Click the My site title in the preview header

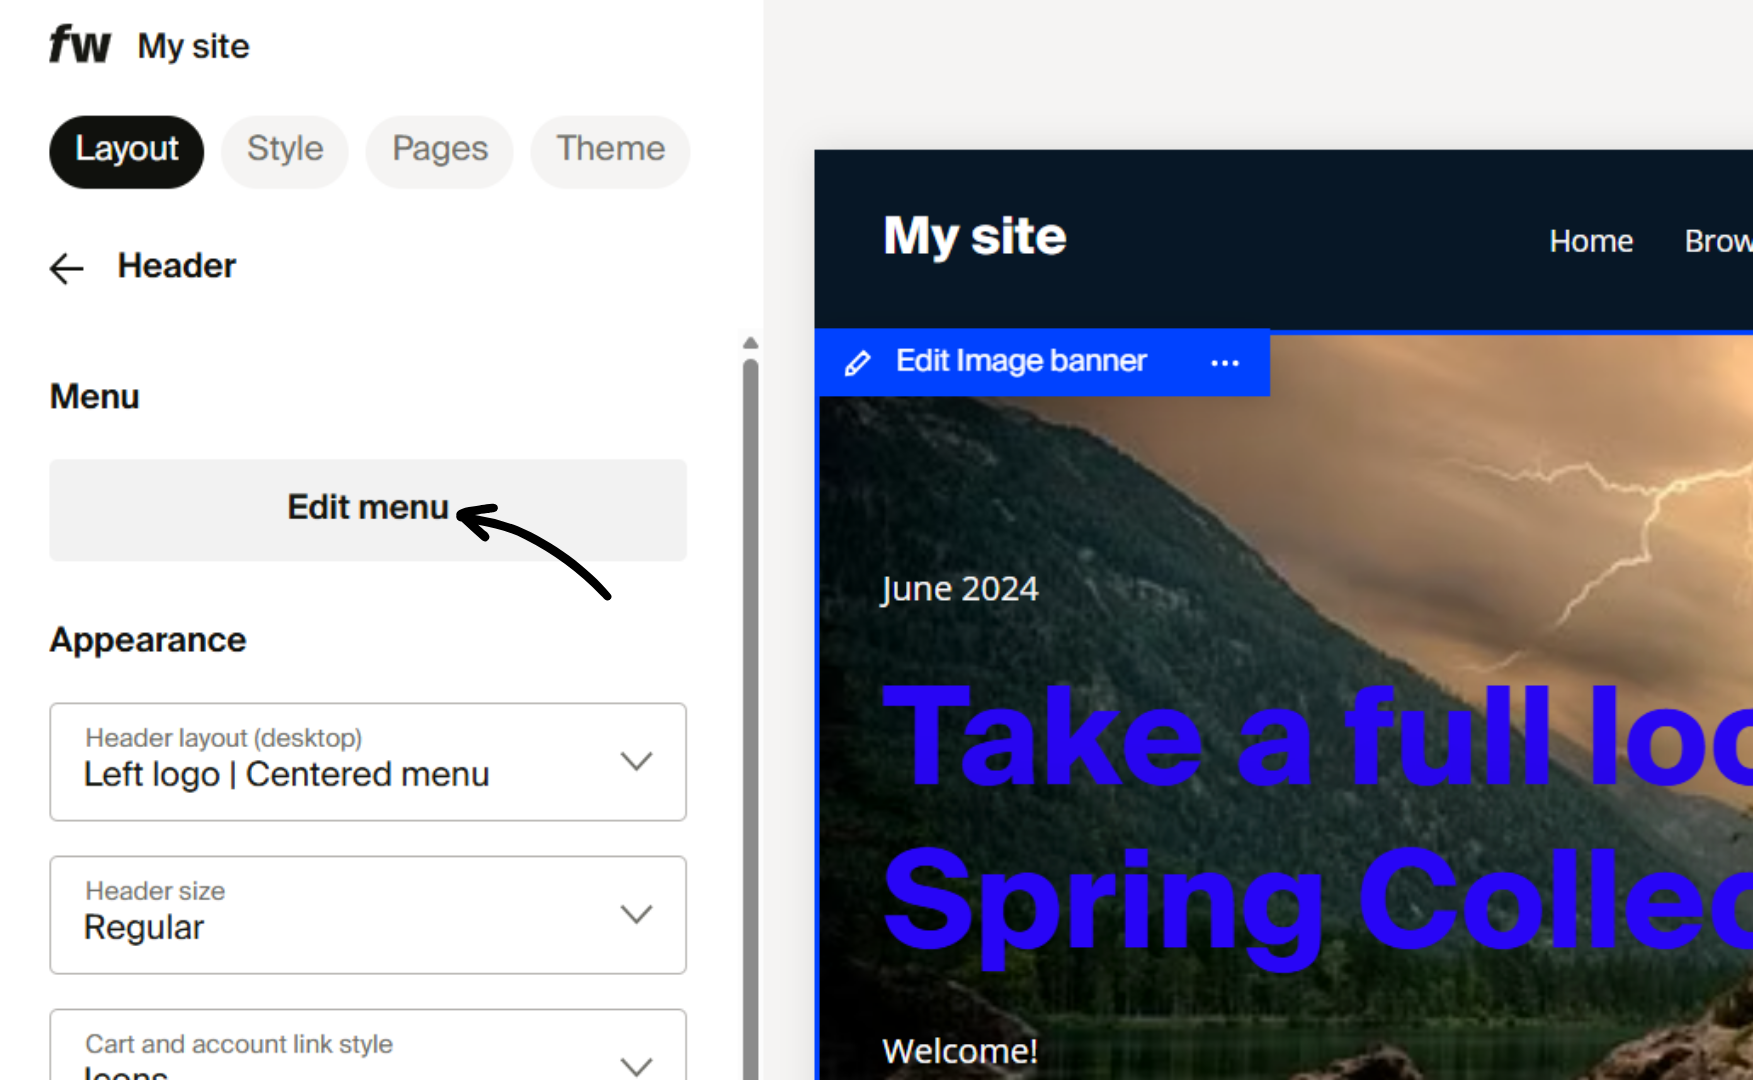pyautogui.click(x=973, y=236)
